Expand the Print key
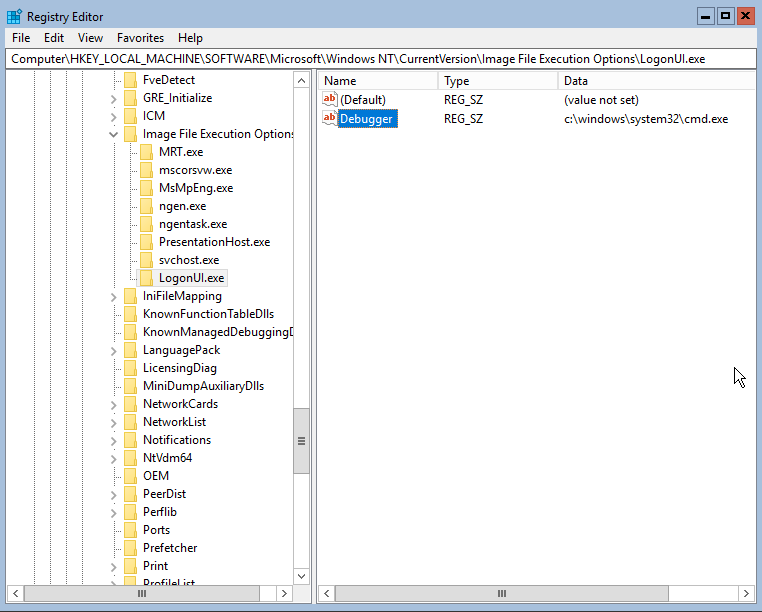This screenshot has width=762, height=612. (x=114, y=566)
